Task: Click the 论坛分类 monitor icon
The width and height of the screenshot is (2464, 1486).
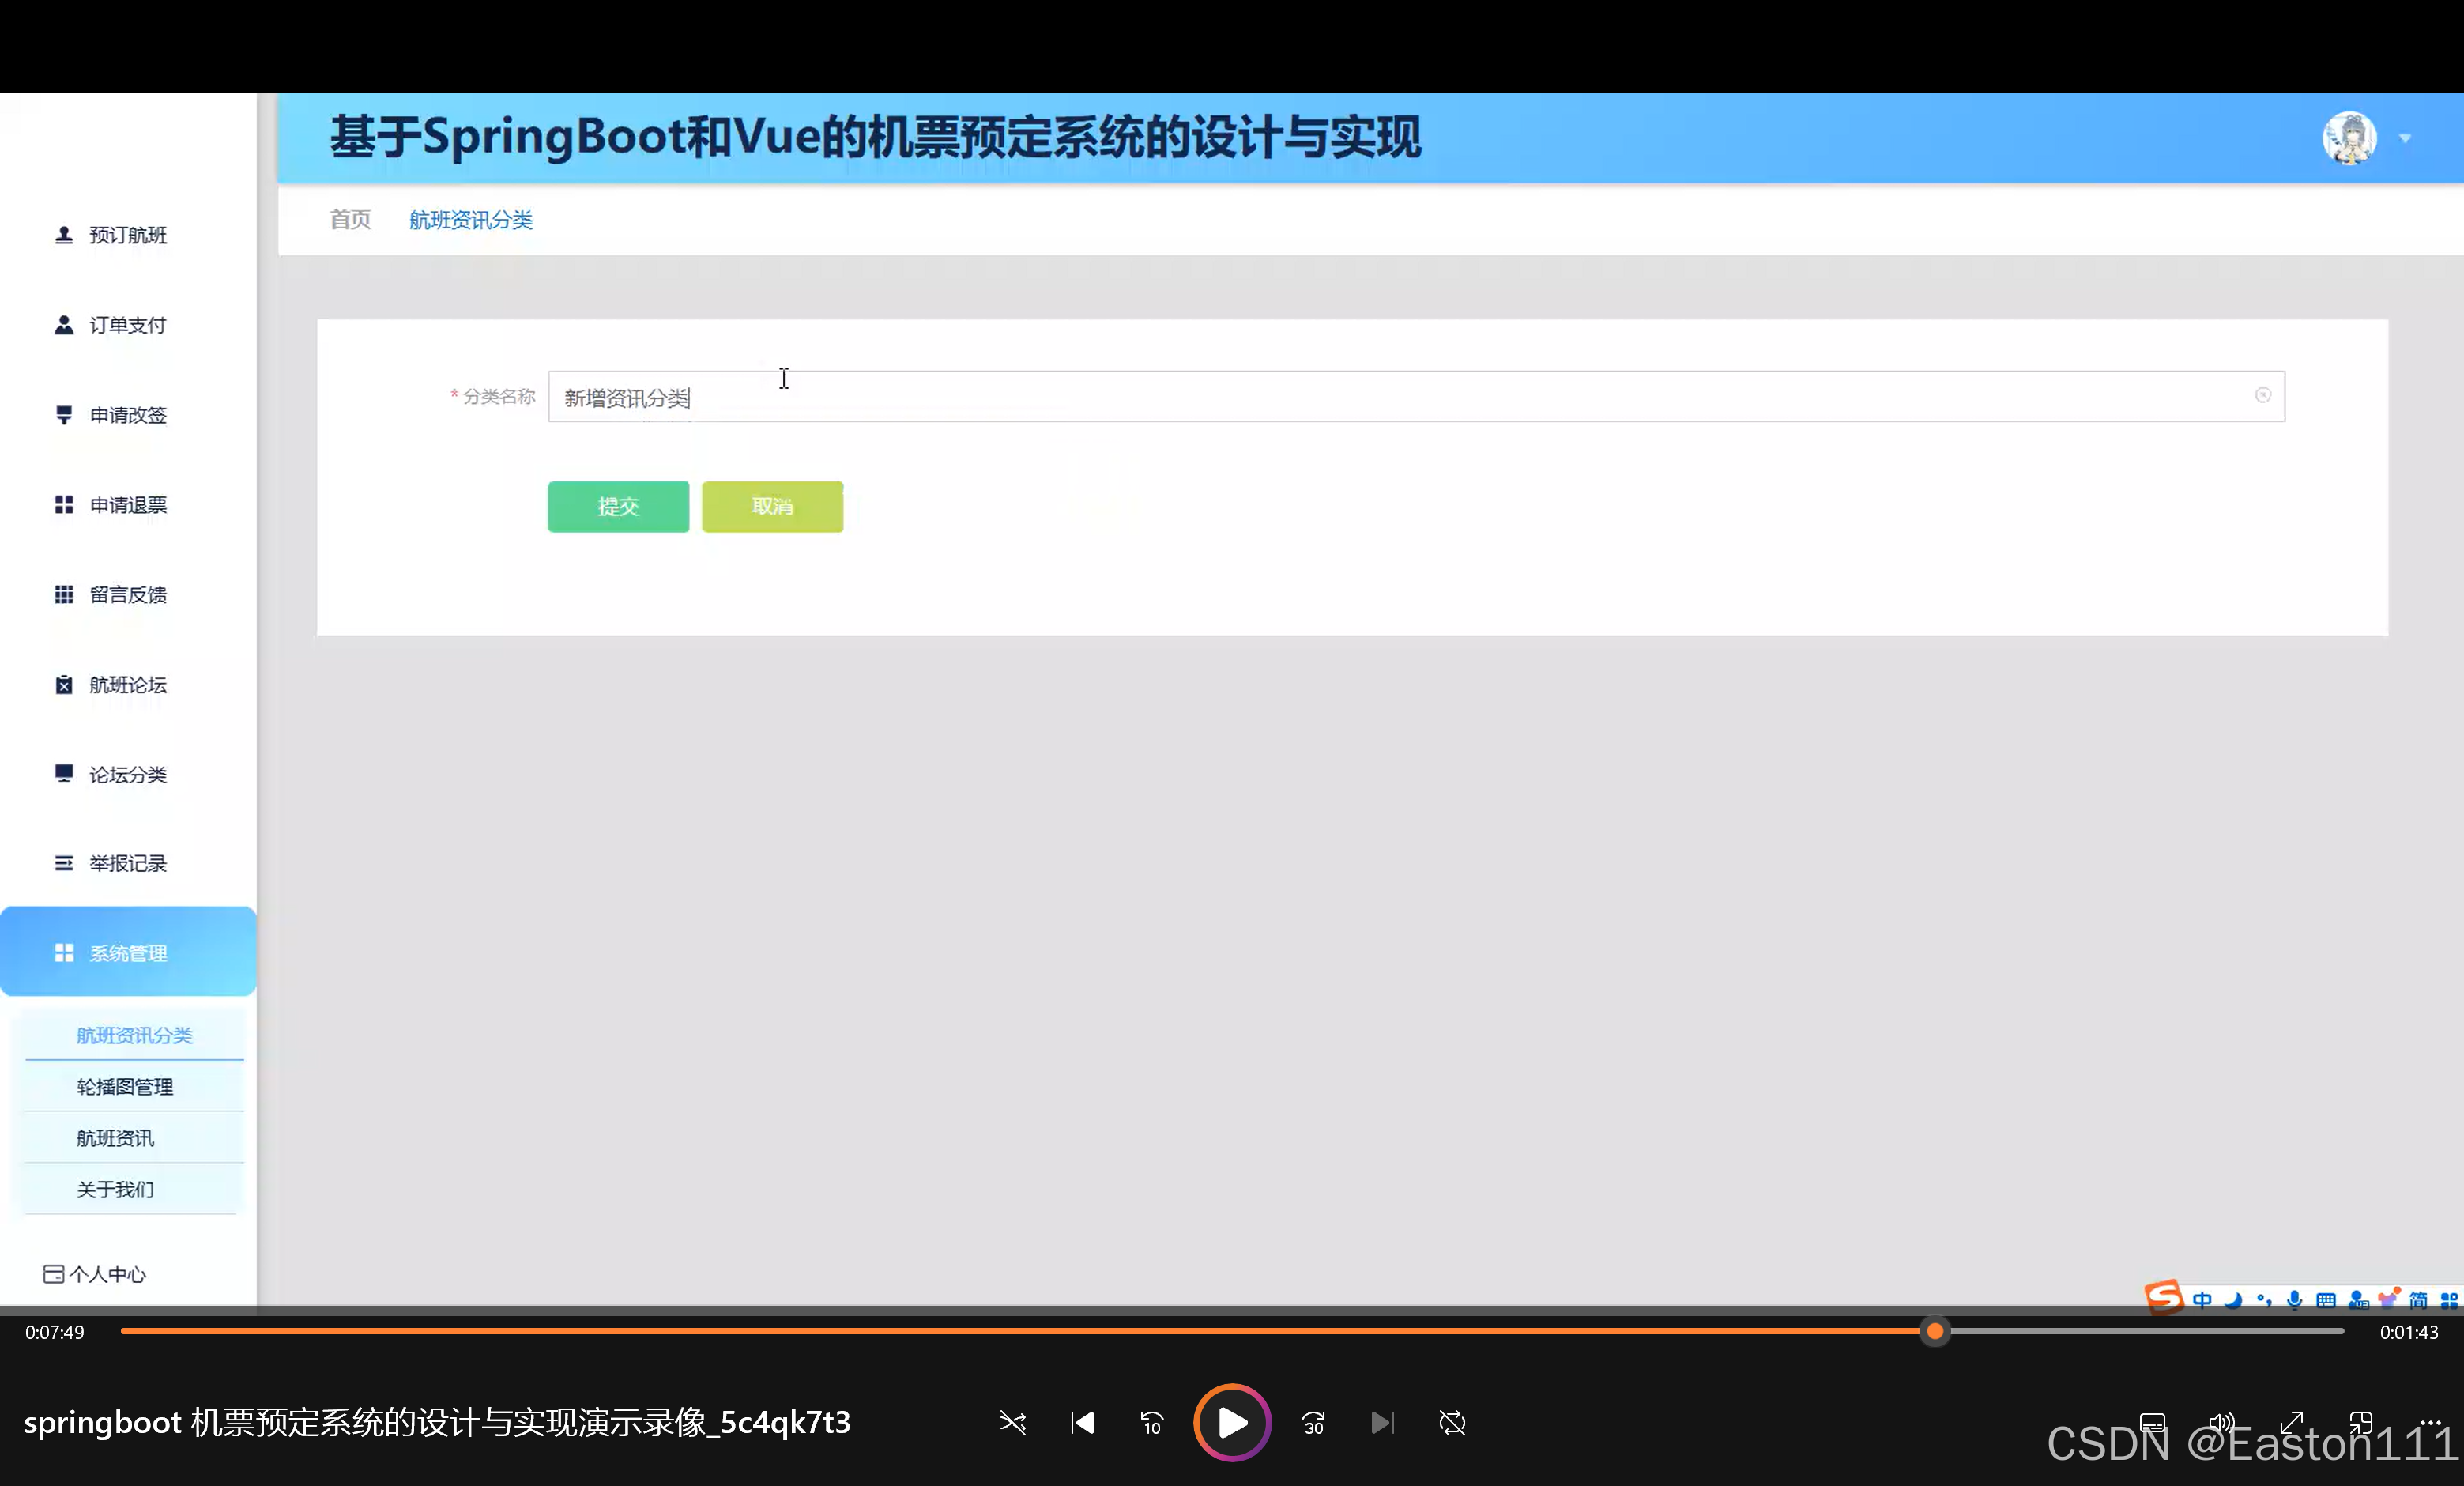Action: [64, 773]
